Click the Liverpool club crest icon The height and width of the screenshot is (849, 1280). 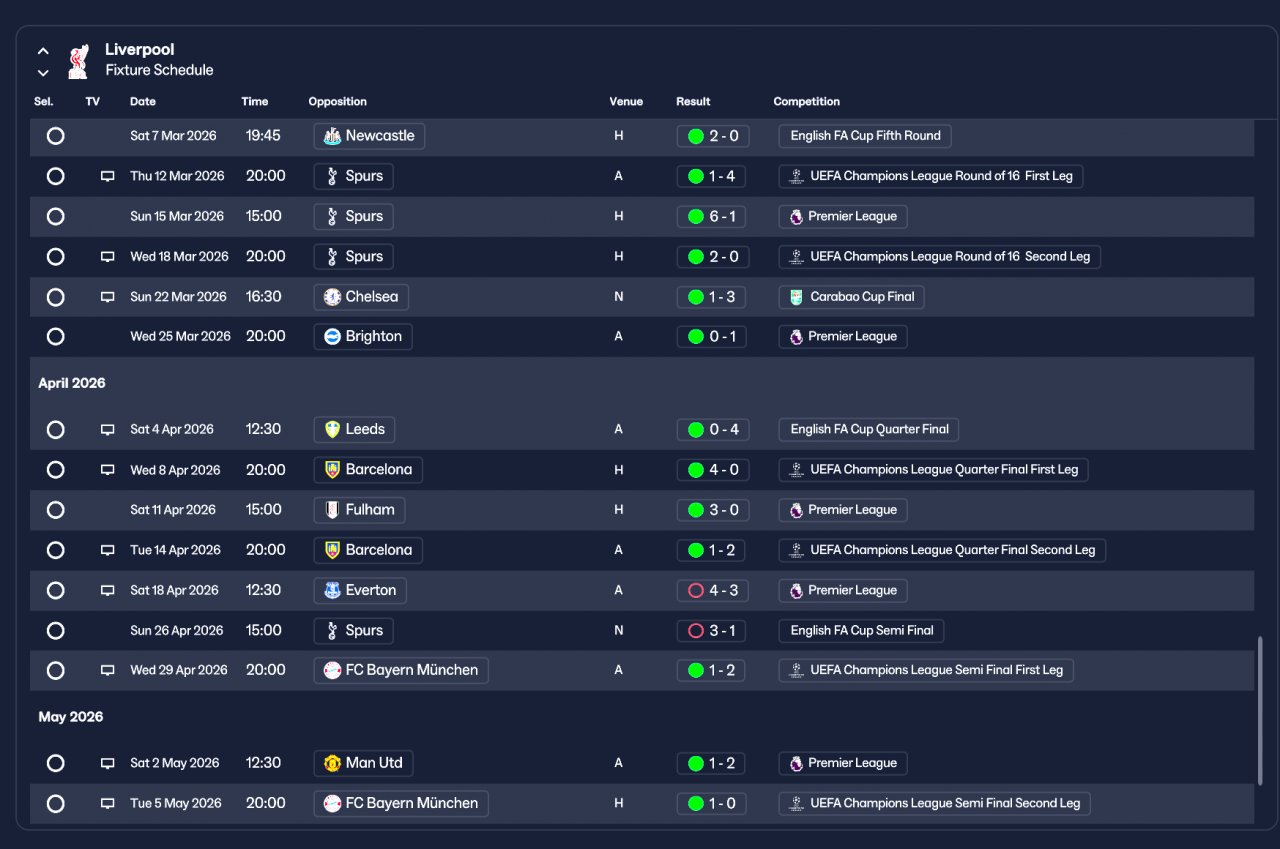coord(78,61)
